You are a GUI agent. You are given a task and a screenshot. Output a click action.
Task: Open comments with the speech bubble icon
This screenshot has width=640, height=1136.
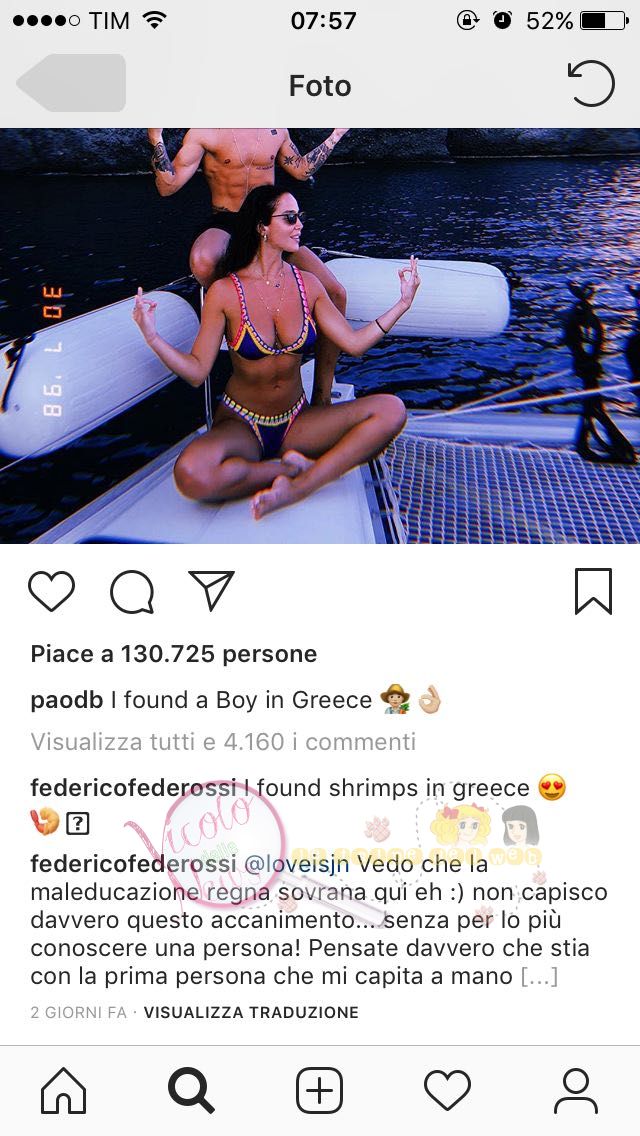pyautogui.click(x=132, y=592)
